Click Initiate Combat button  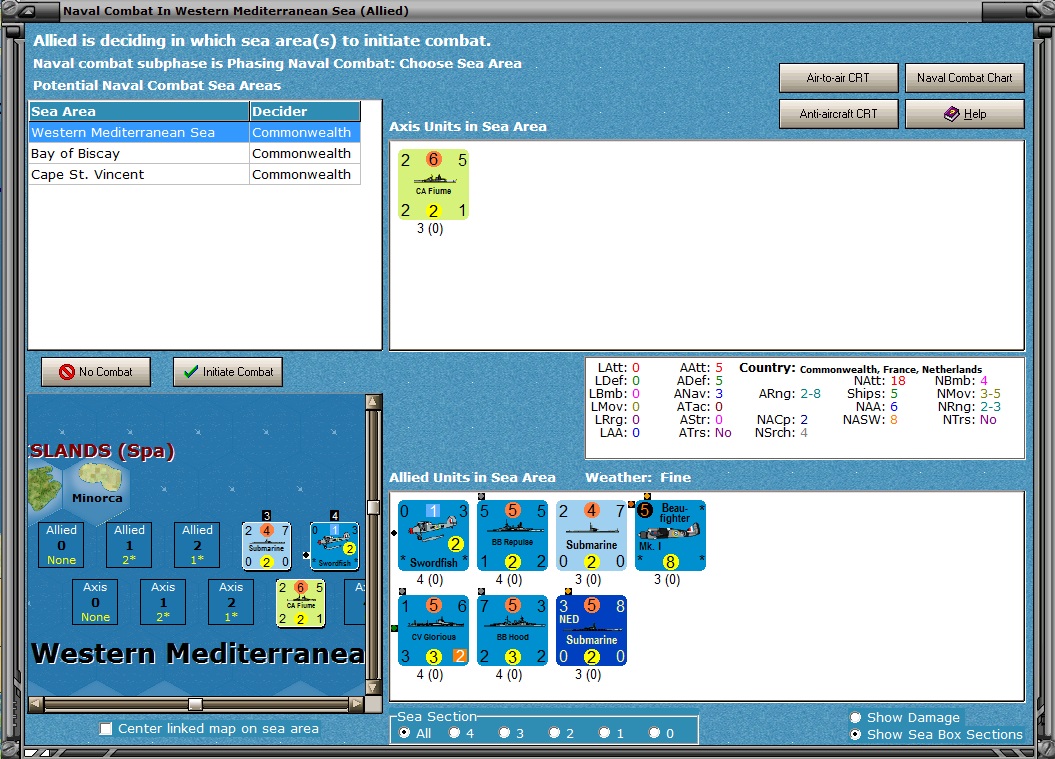tap(227, 371)
